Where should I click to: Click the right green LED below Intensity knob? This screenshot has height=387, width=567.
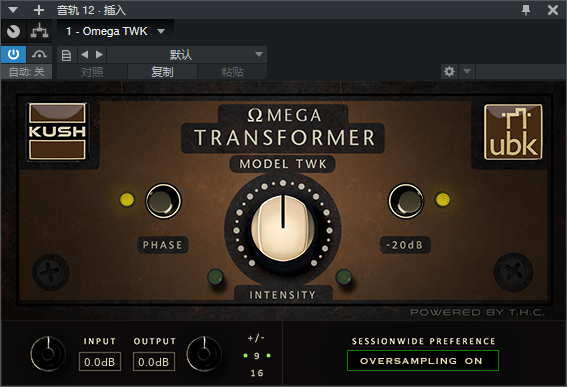[x=344, y=277]
